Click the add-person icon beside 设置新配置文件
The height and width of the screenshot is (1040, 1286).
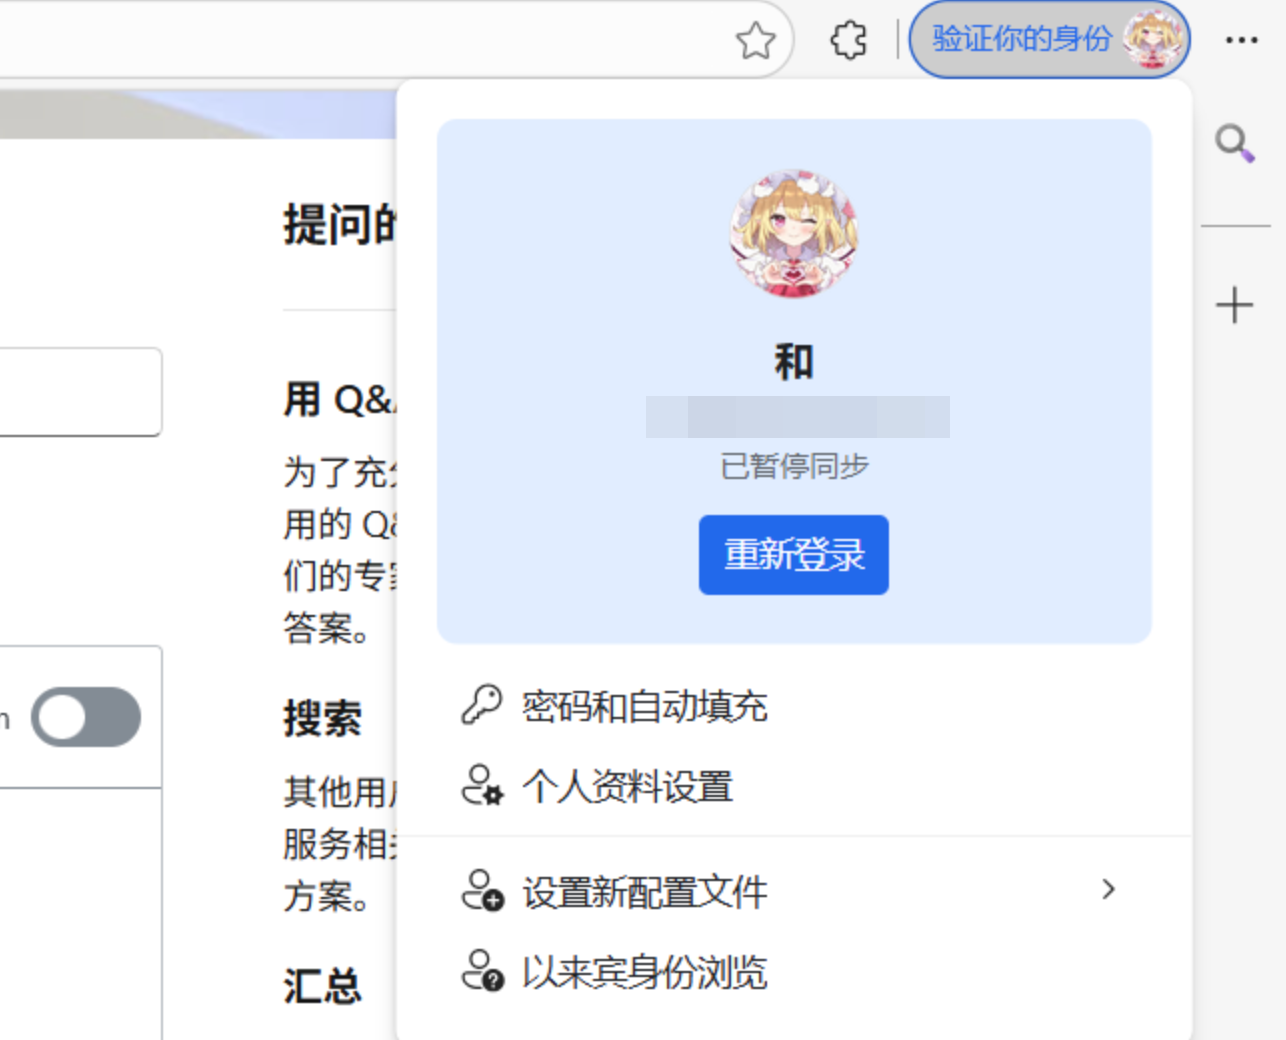coord(484,890)
